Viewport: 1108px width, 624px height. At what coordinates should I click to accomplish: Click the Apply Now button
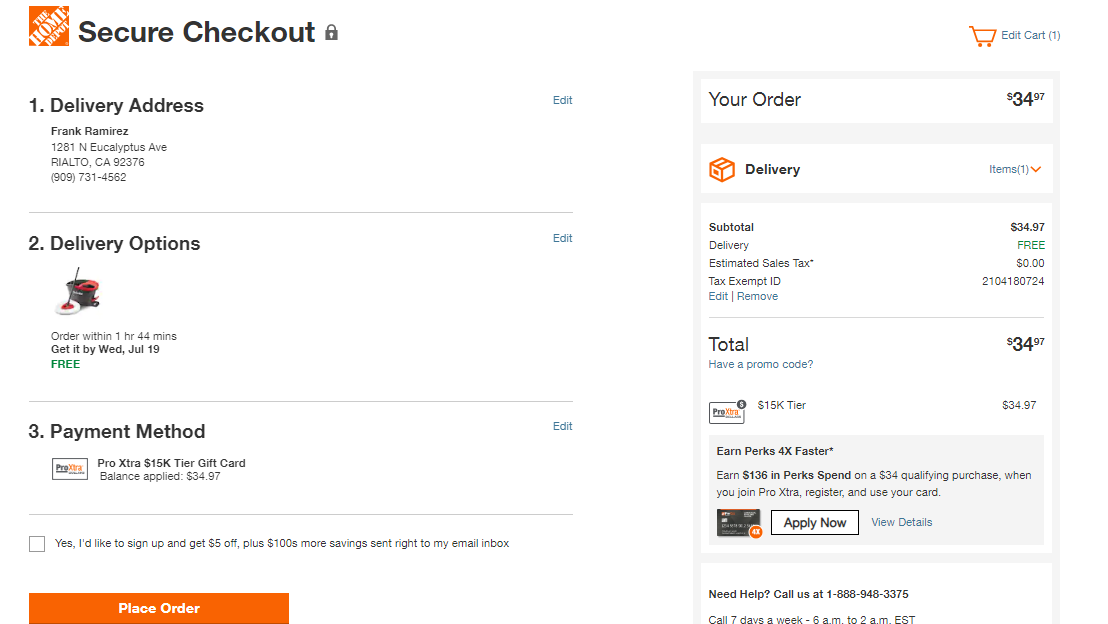[815, 522]
